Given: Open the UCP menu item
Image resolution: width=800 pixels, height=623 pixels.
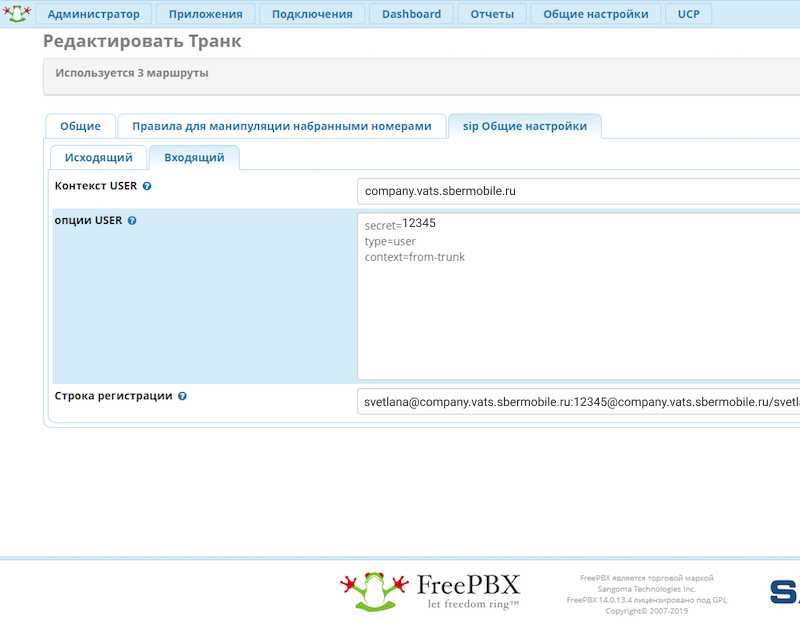Looking at the screenshot, I should point(689,14).
